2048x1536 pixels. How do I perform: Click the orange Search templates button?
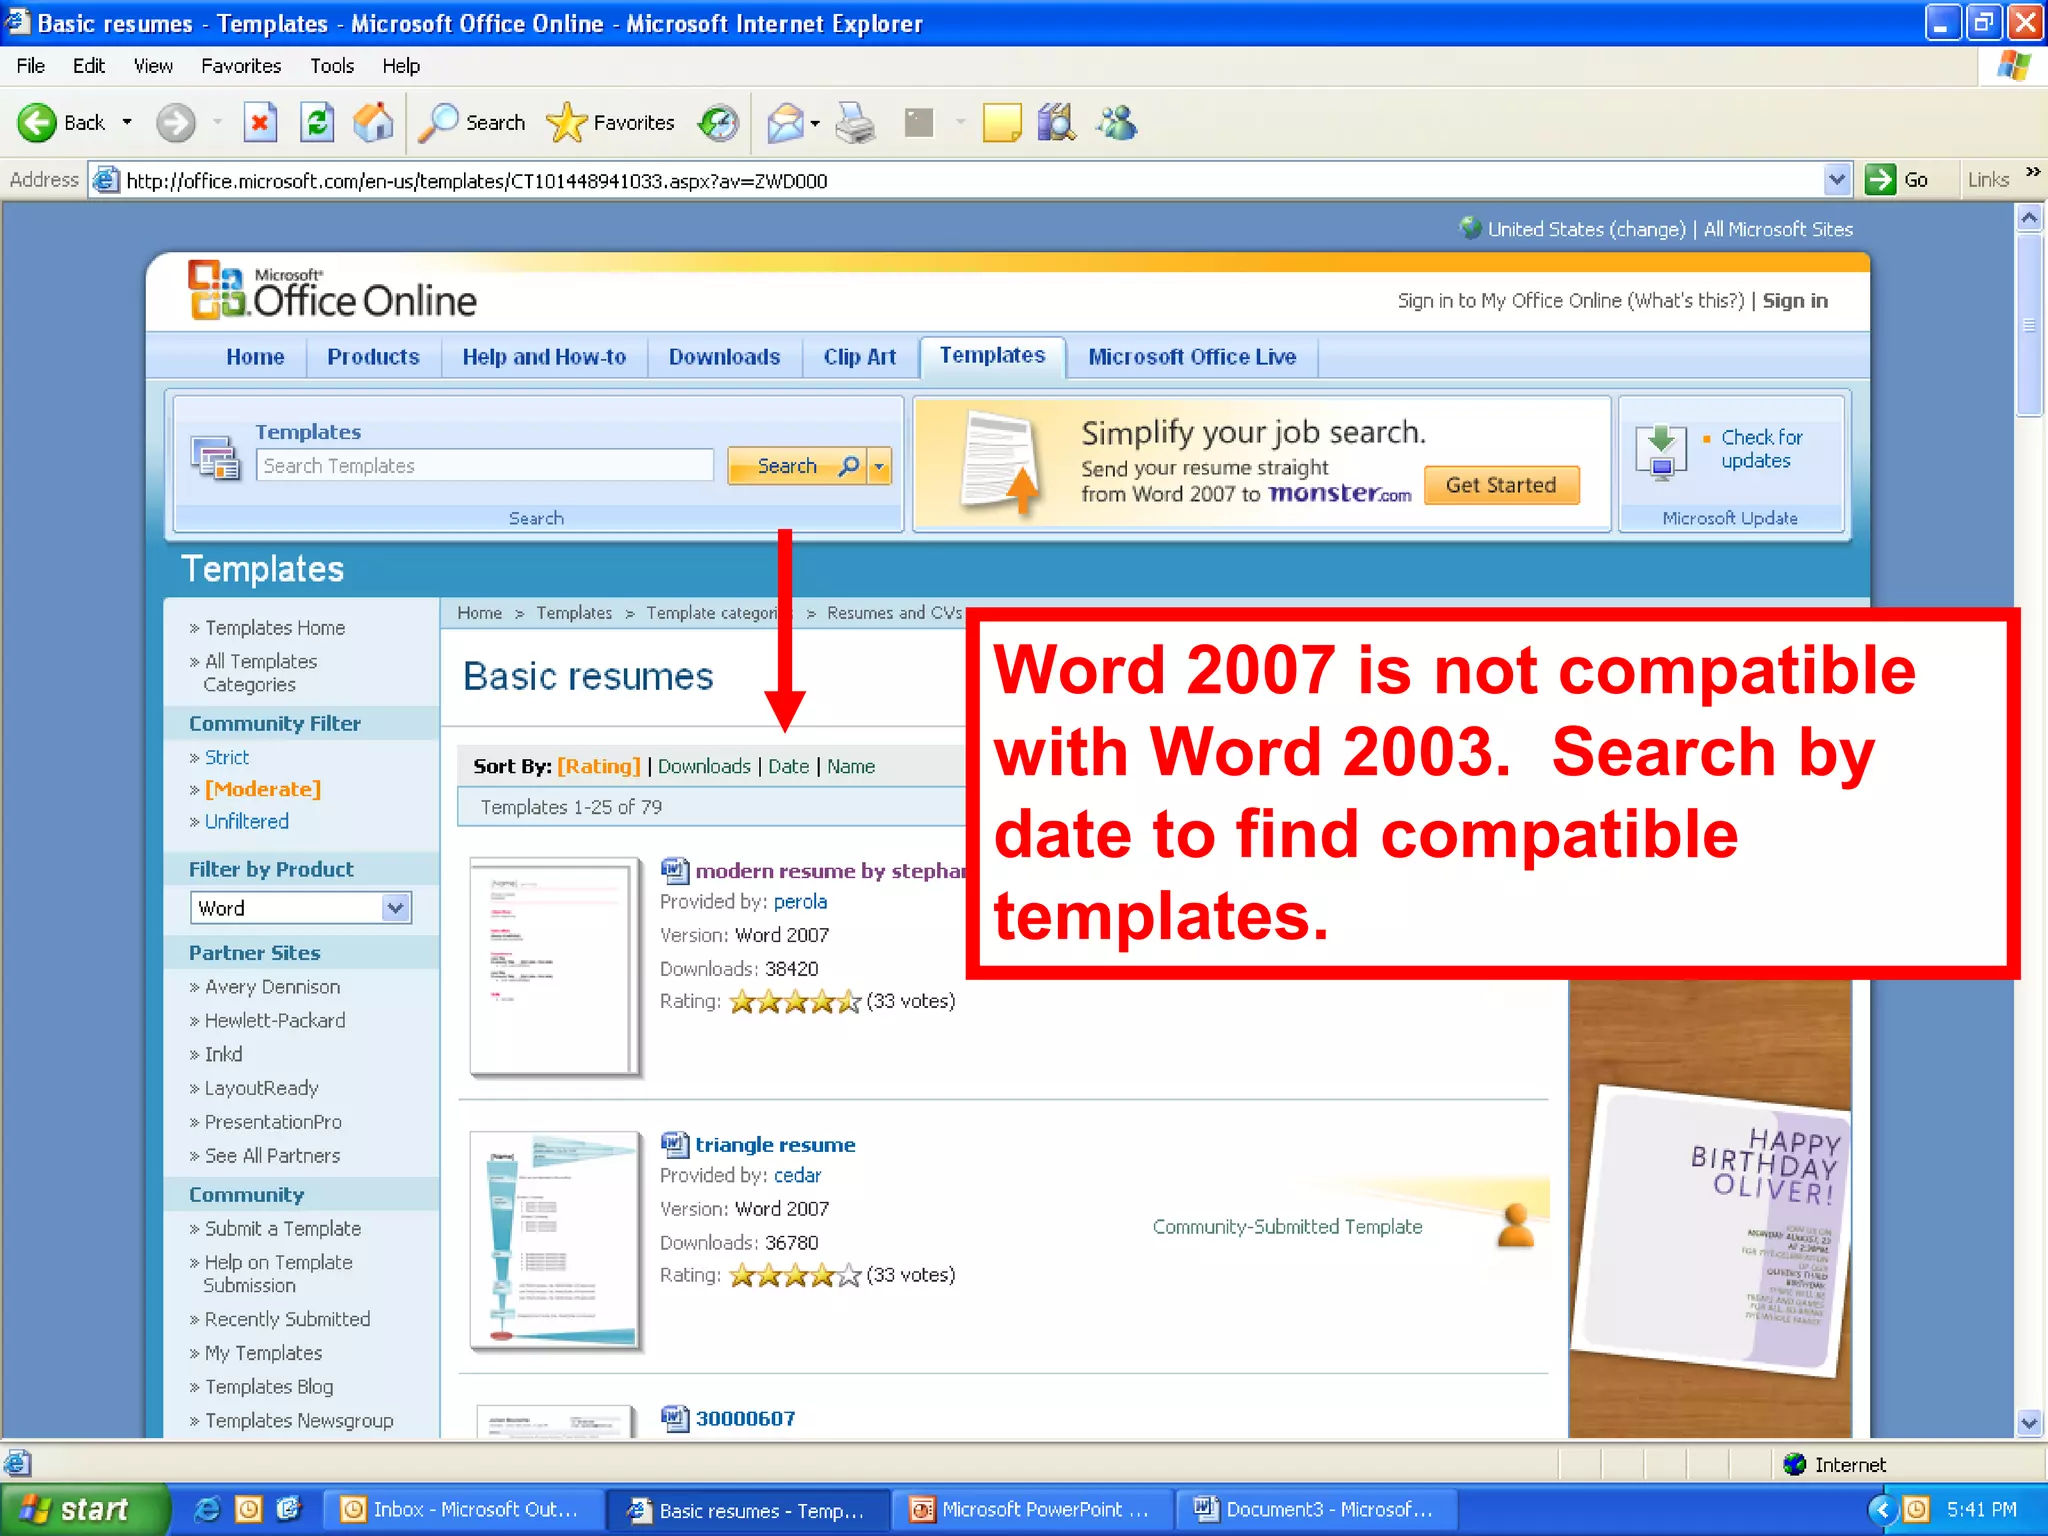click(x=798, y=466)
